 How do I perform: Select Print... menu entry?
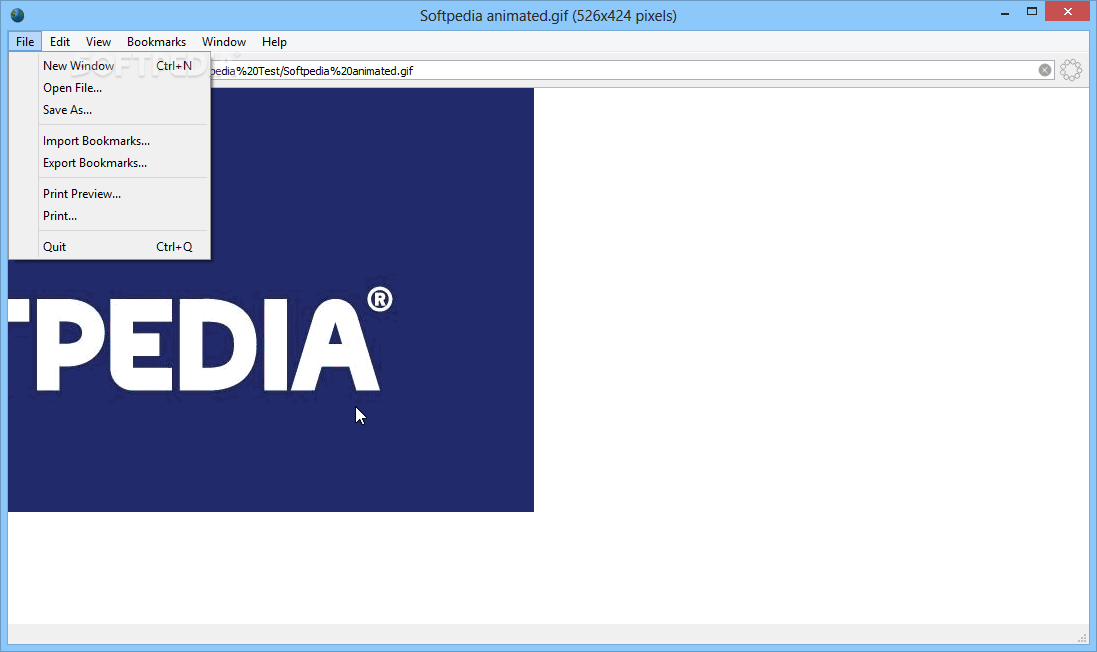[110, 216]
